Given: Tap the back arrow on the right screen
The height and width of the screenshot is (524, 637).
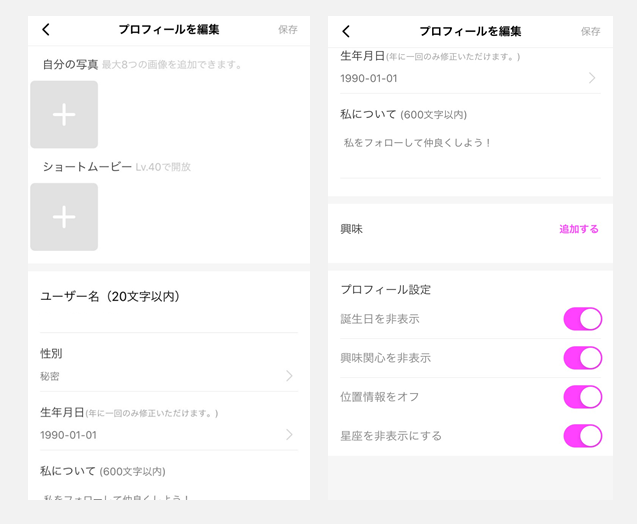Looking at the screenshot, I should [346, 31].
